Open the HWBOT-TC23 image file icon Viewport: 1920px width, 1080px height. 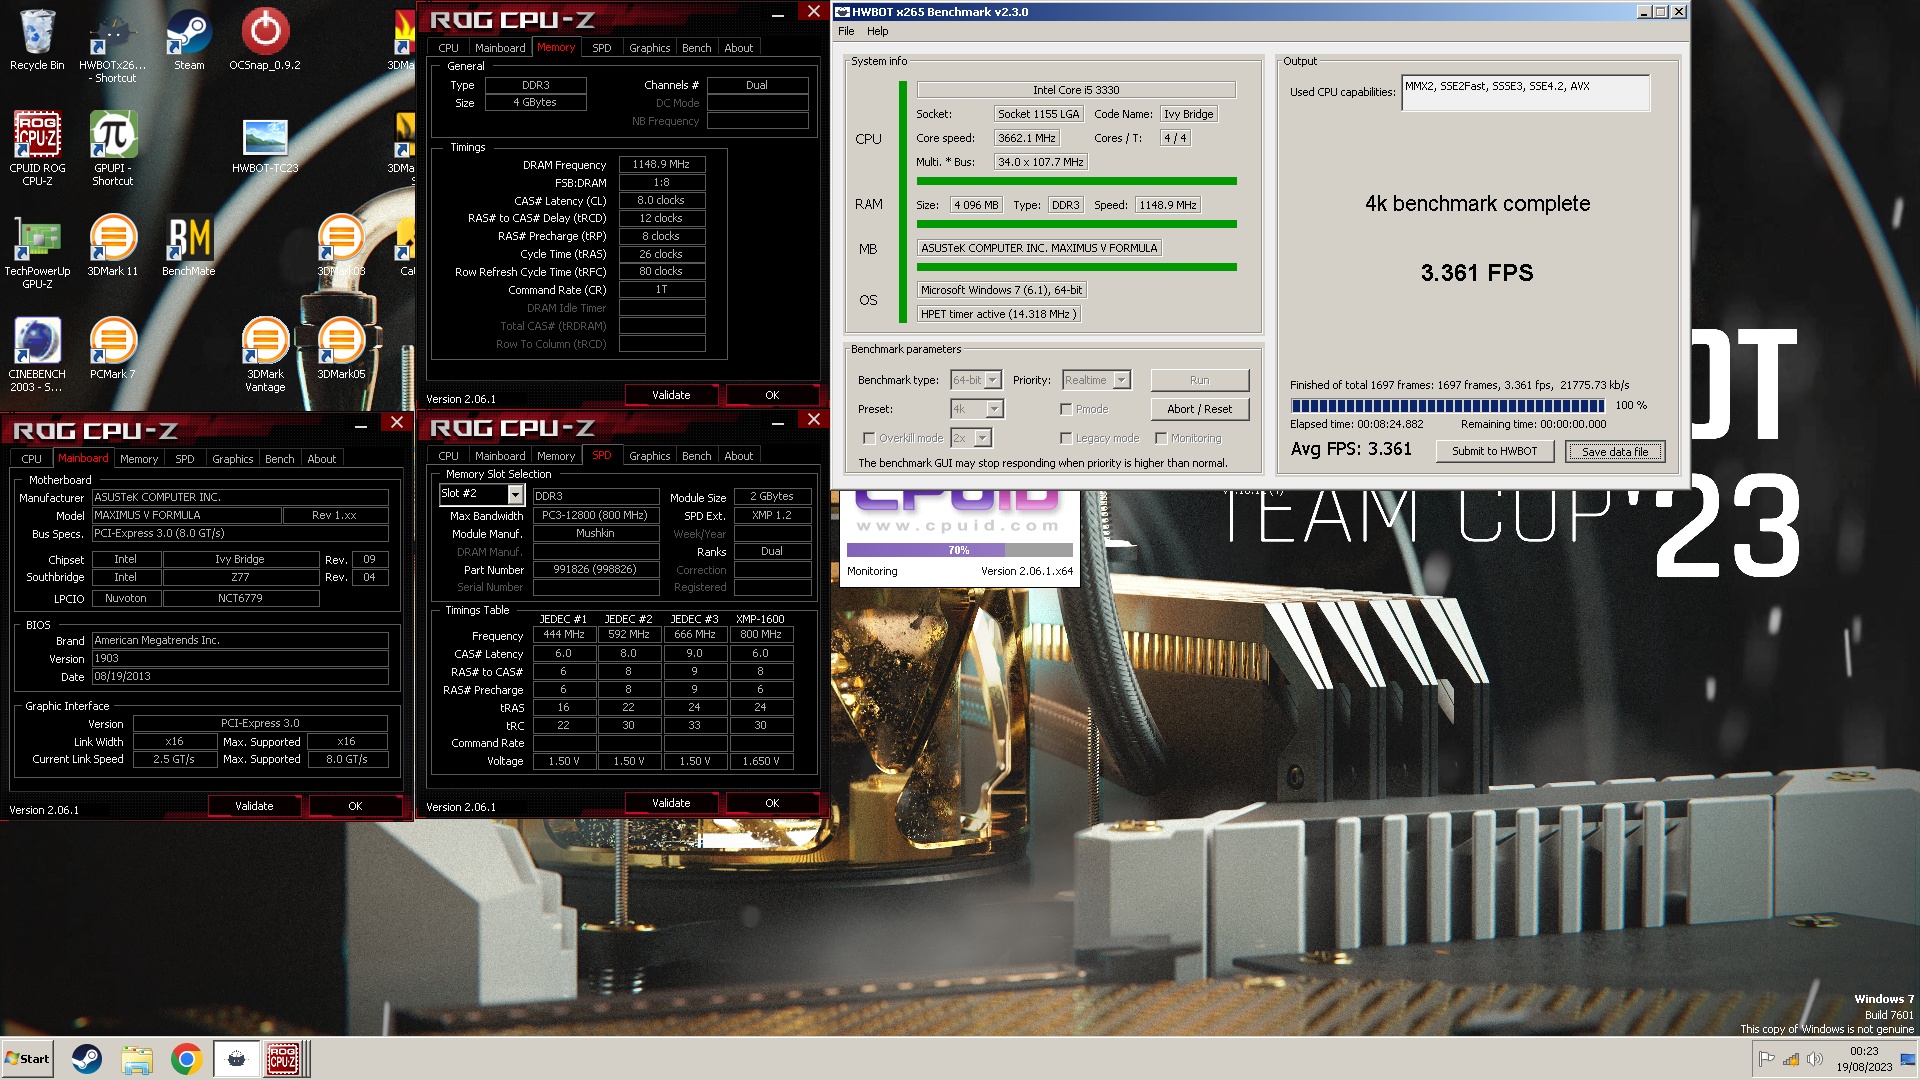click(x=265, y=145)
